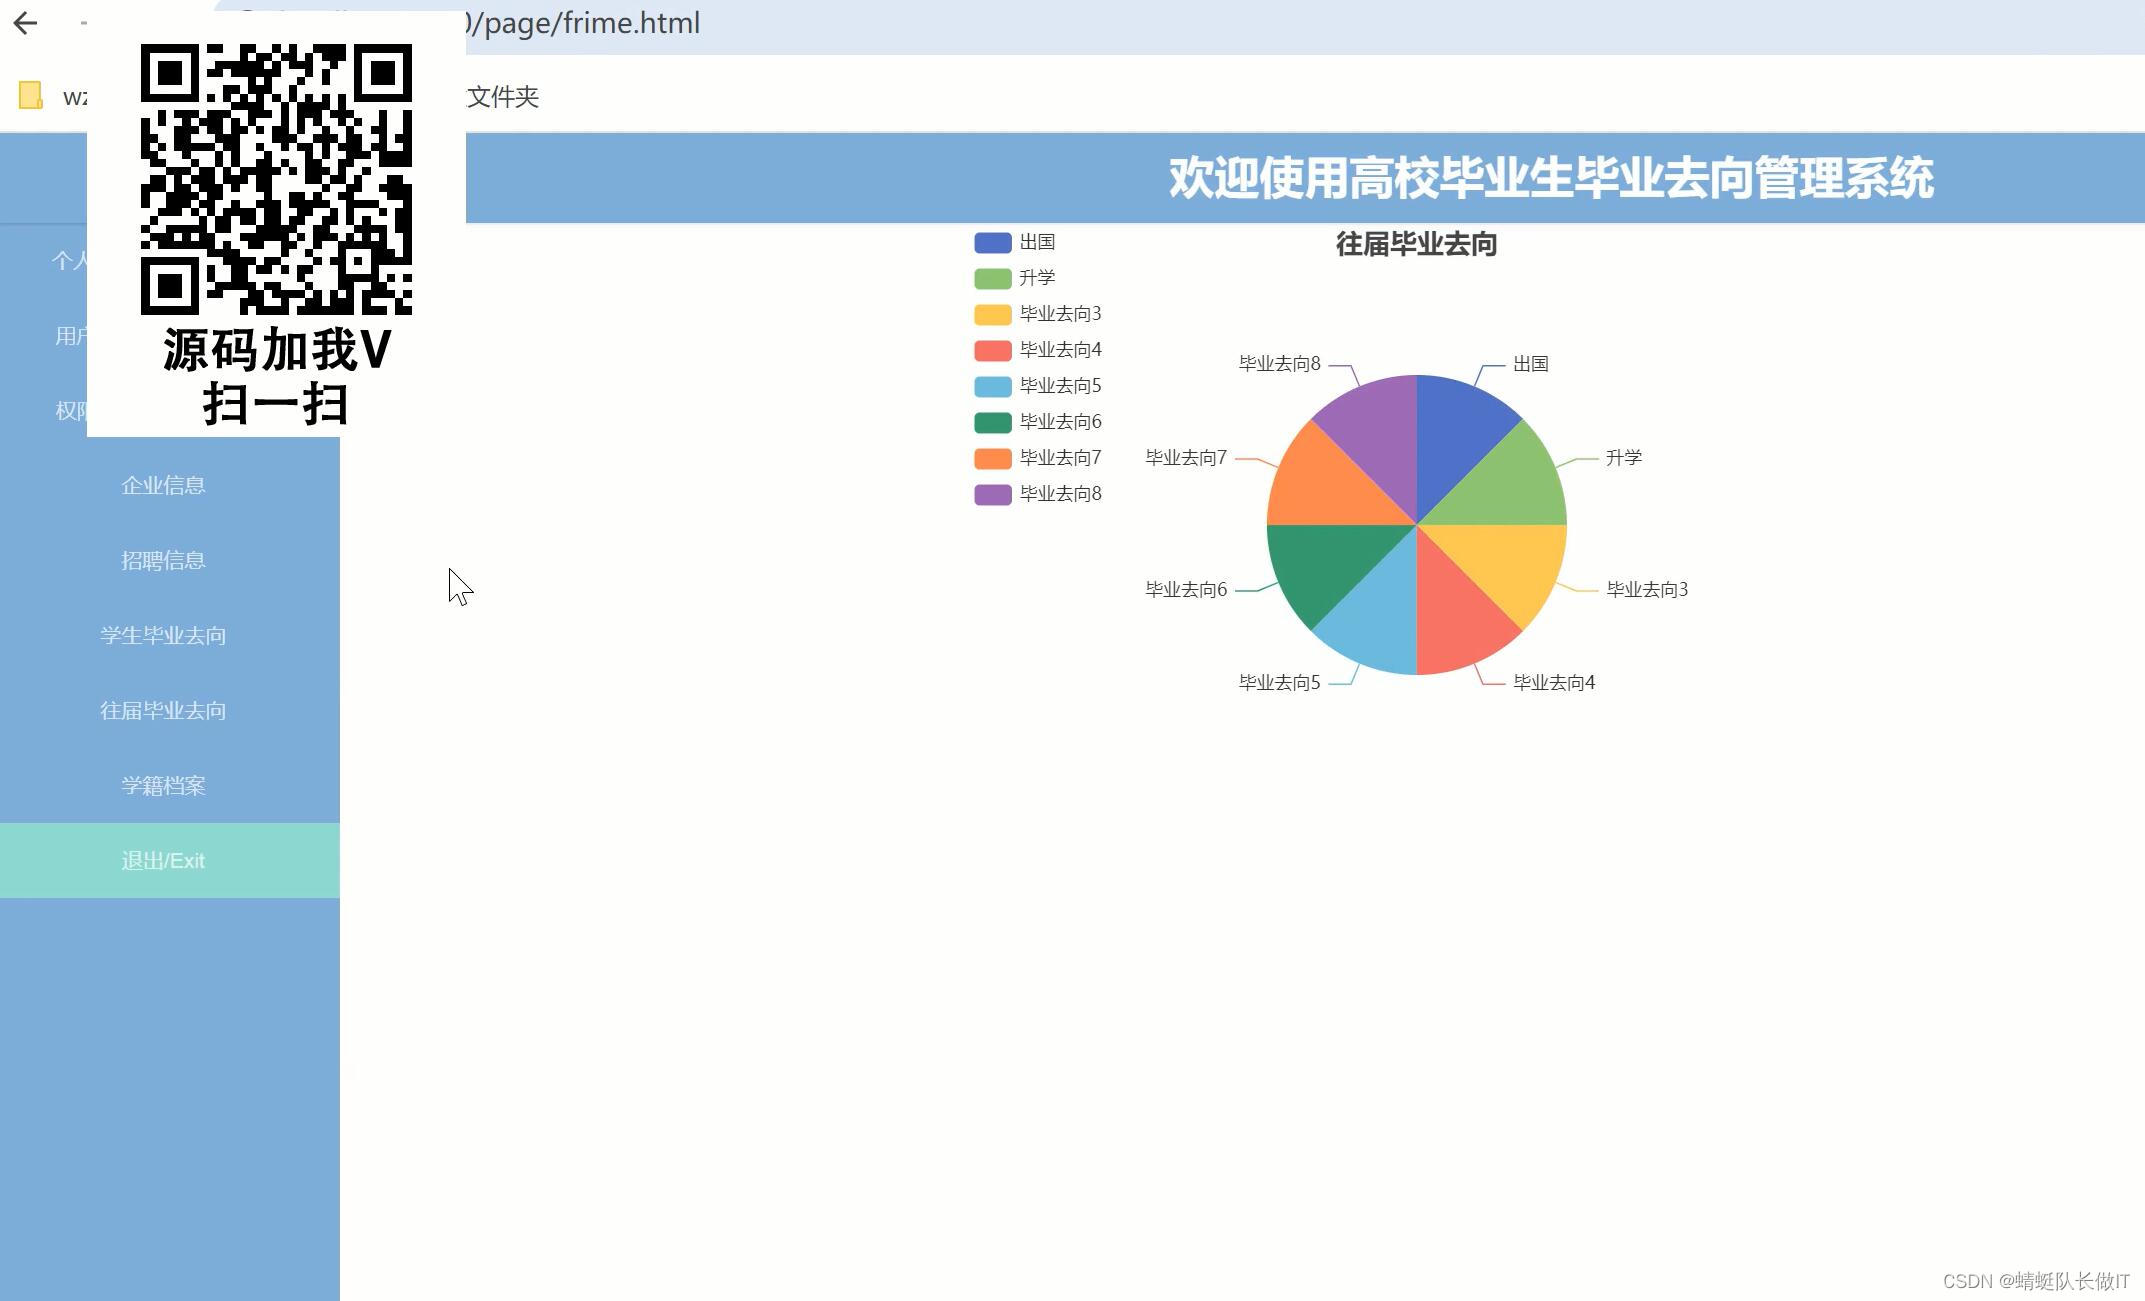
Task: Click the 文件夹 bookmark label
Action: [503, 97]
